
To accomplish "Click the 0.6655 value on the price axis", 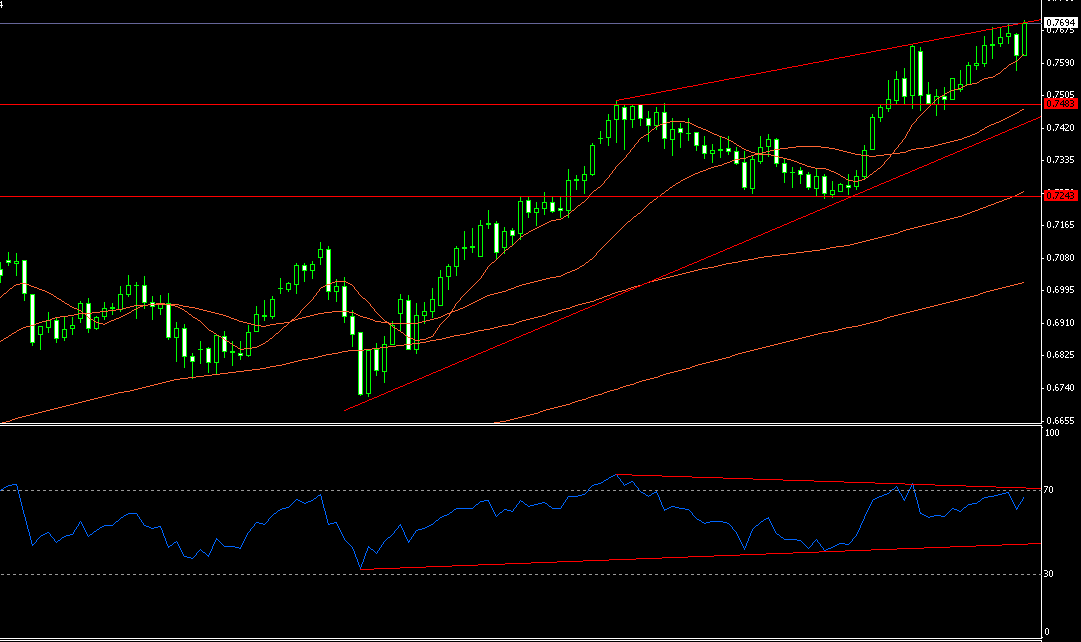I will [1060, 421].
